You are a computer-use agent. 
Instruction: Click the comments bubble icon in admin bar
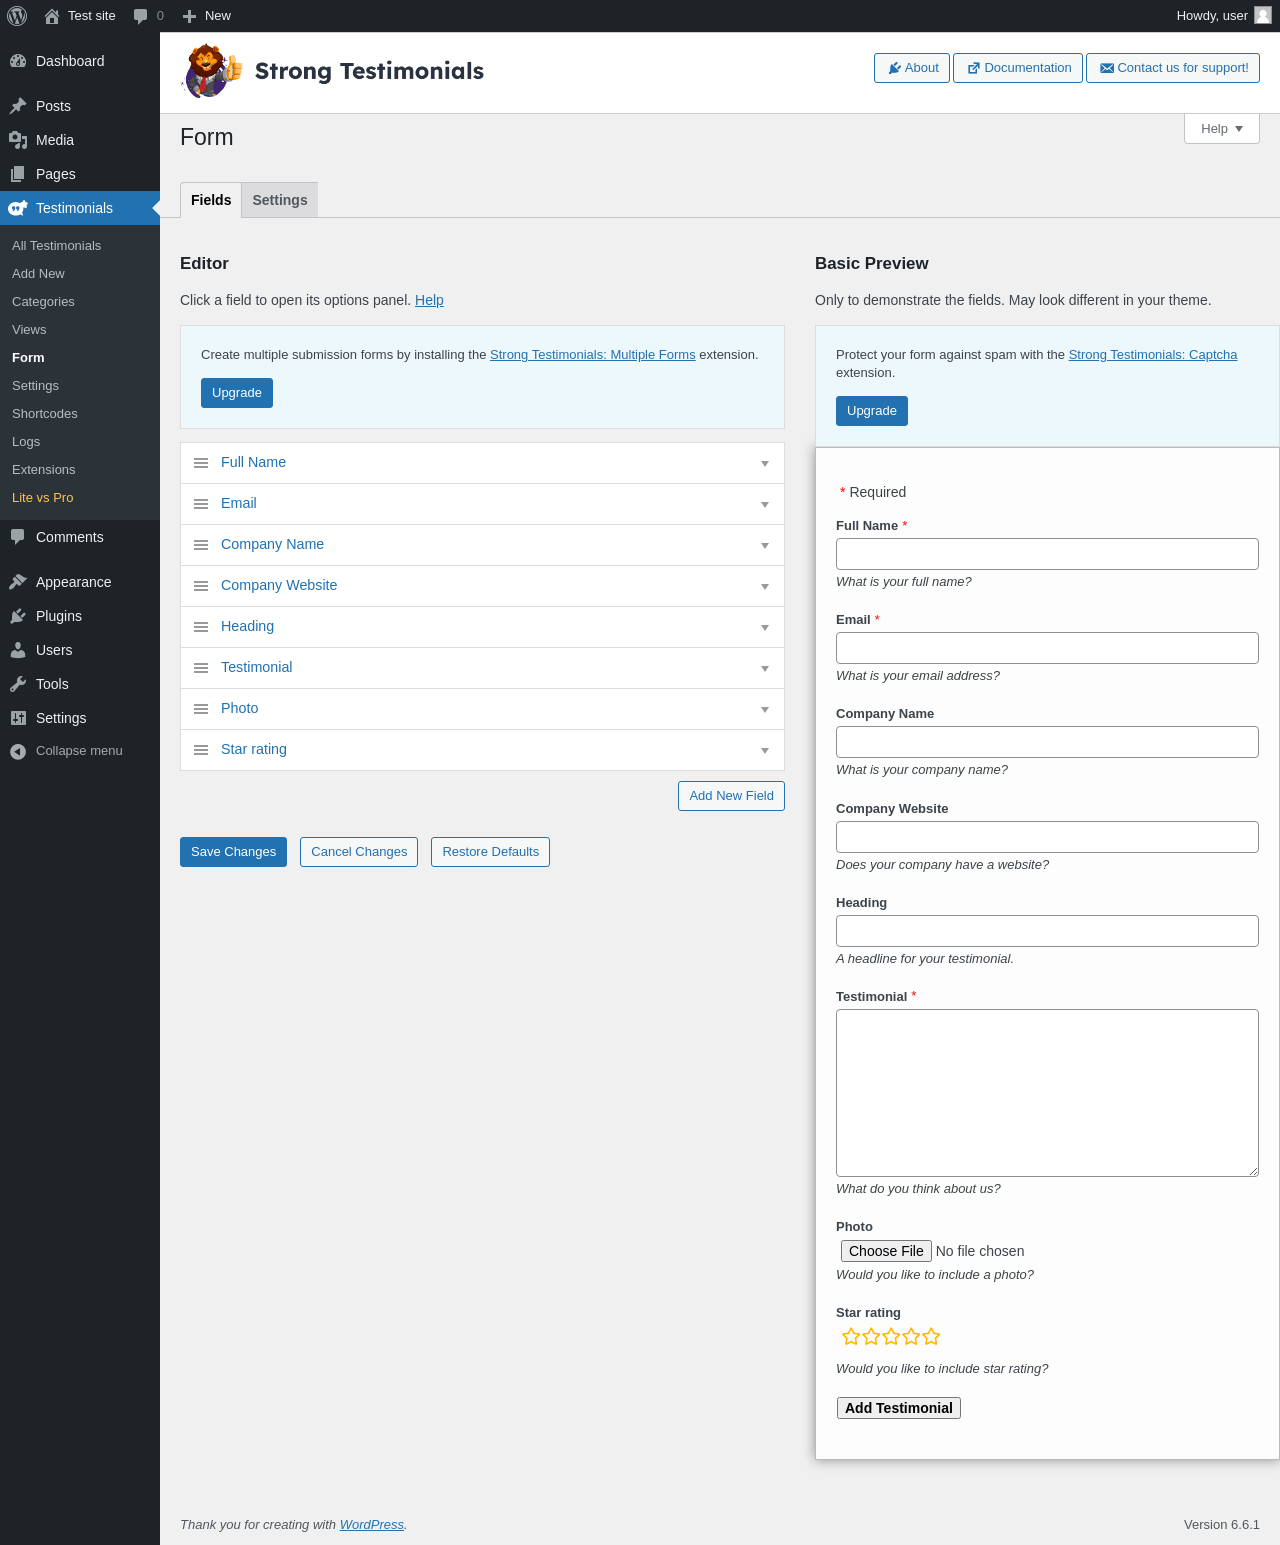(141, 16)
